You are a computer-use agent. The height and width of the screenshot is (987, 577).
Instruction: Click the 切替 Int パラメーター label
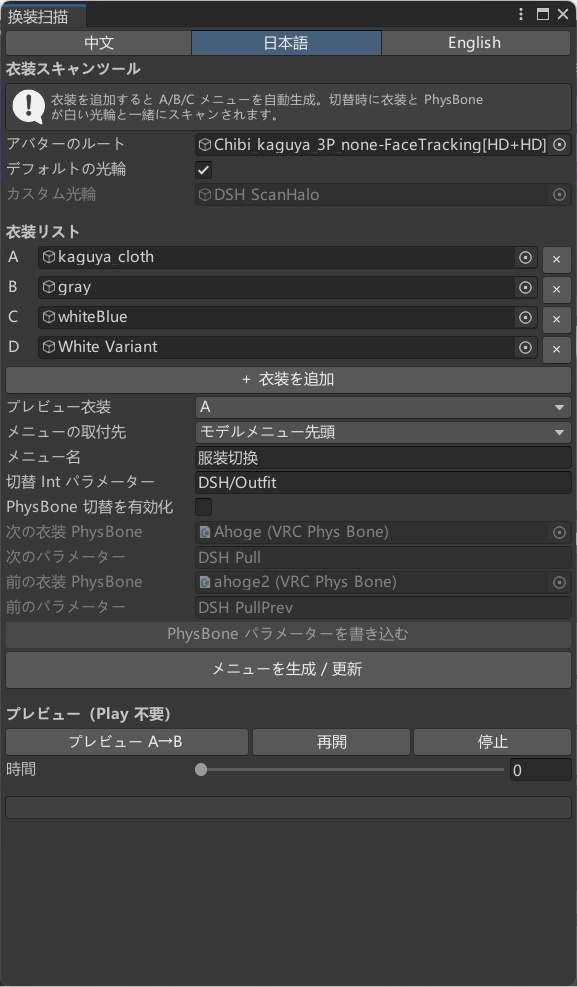[80, 482]
